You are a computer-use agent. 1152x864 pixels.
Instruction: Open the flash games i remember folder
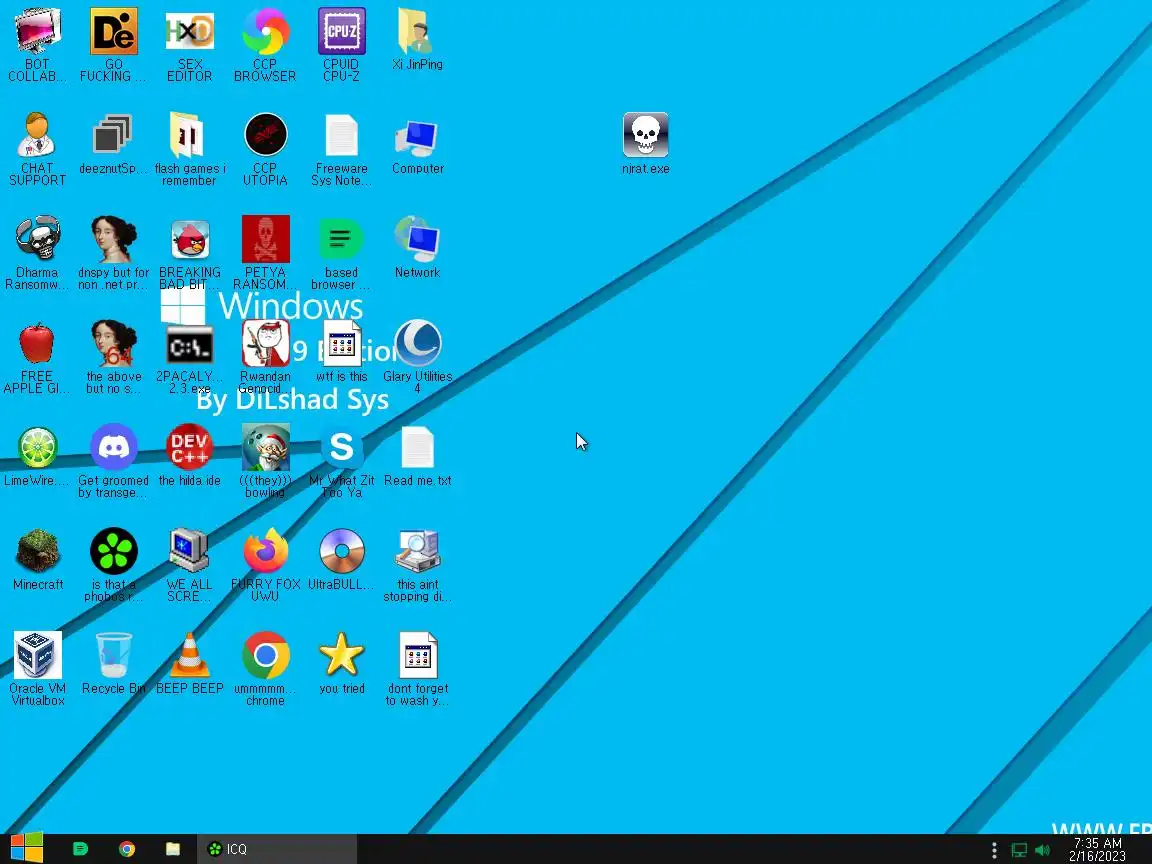(189, 135)
